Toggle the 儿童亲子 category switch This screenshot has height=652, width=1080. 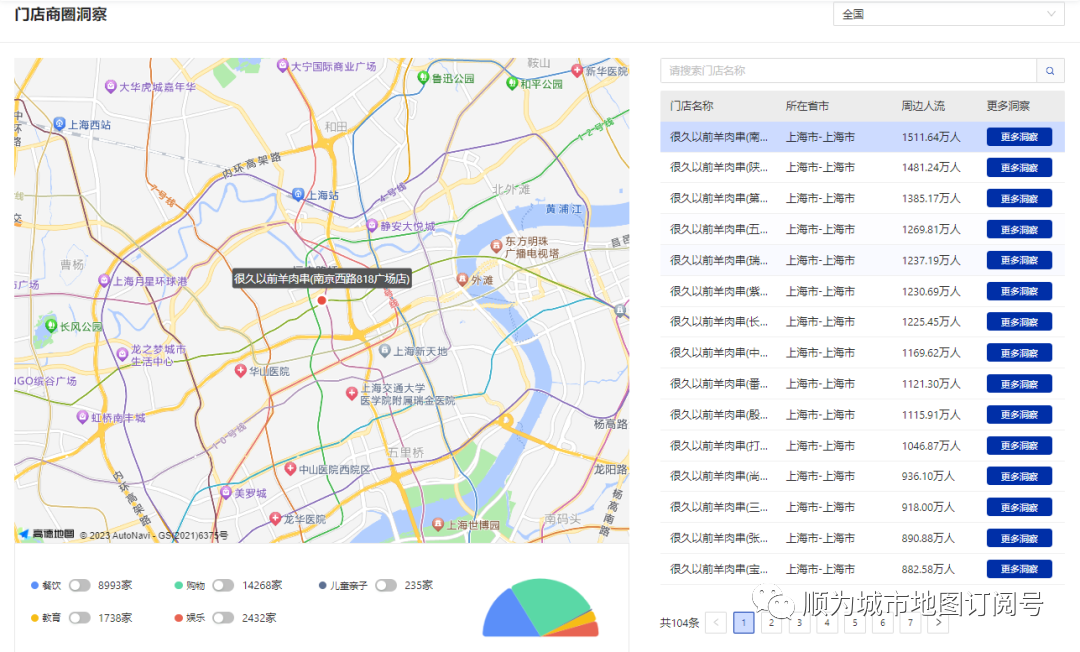click(x=386, y=585)
